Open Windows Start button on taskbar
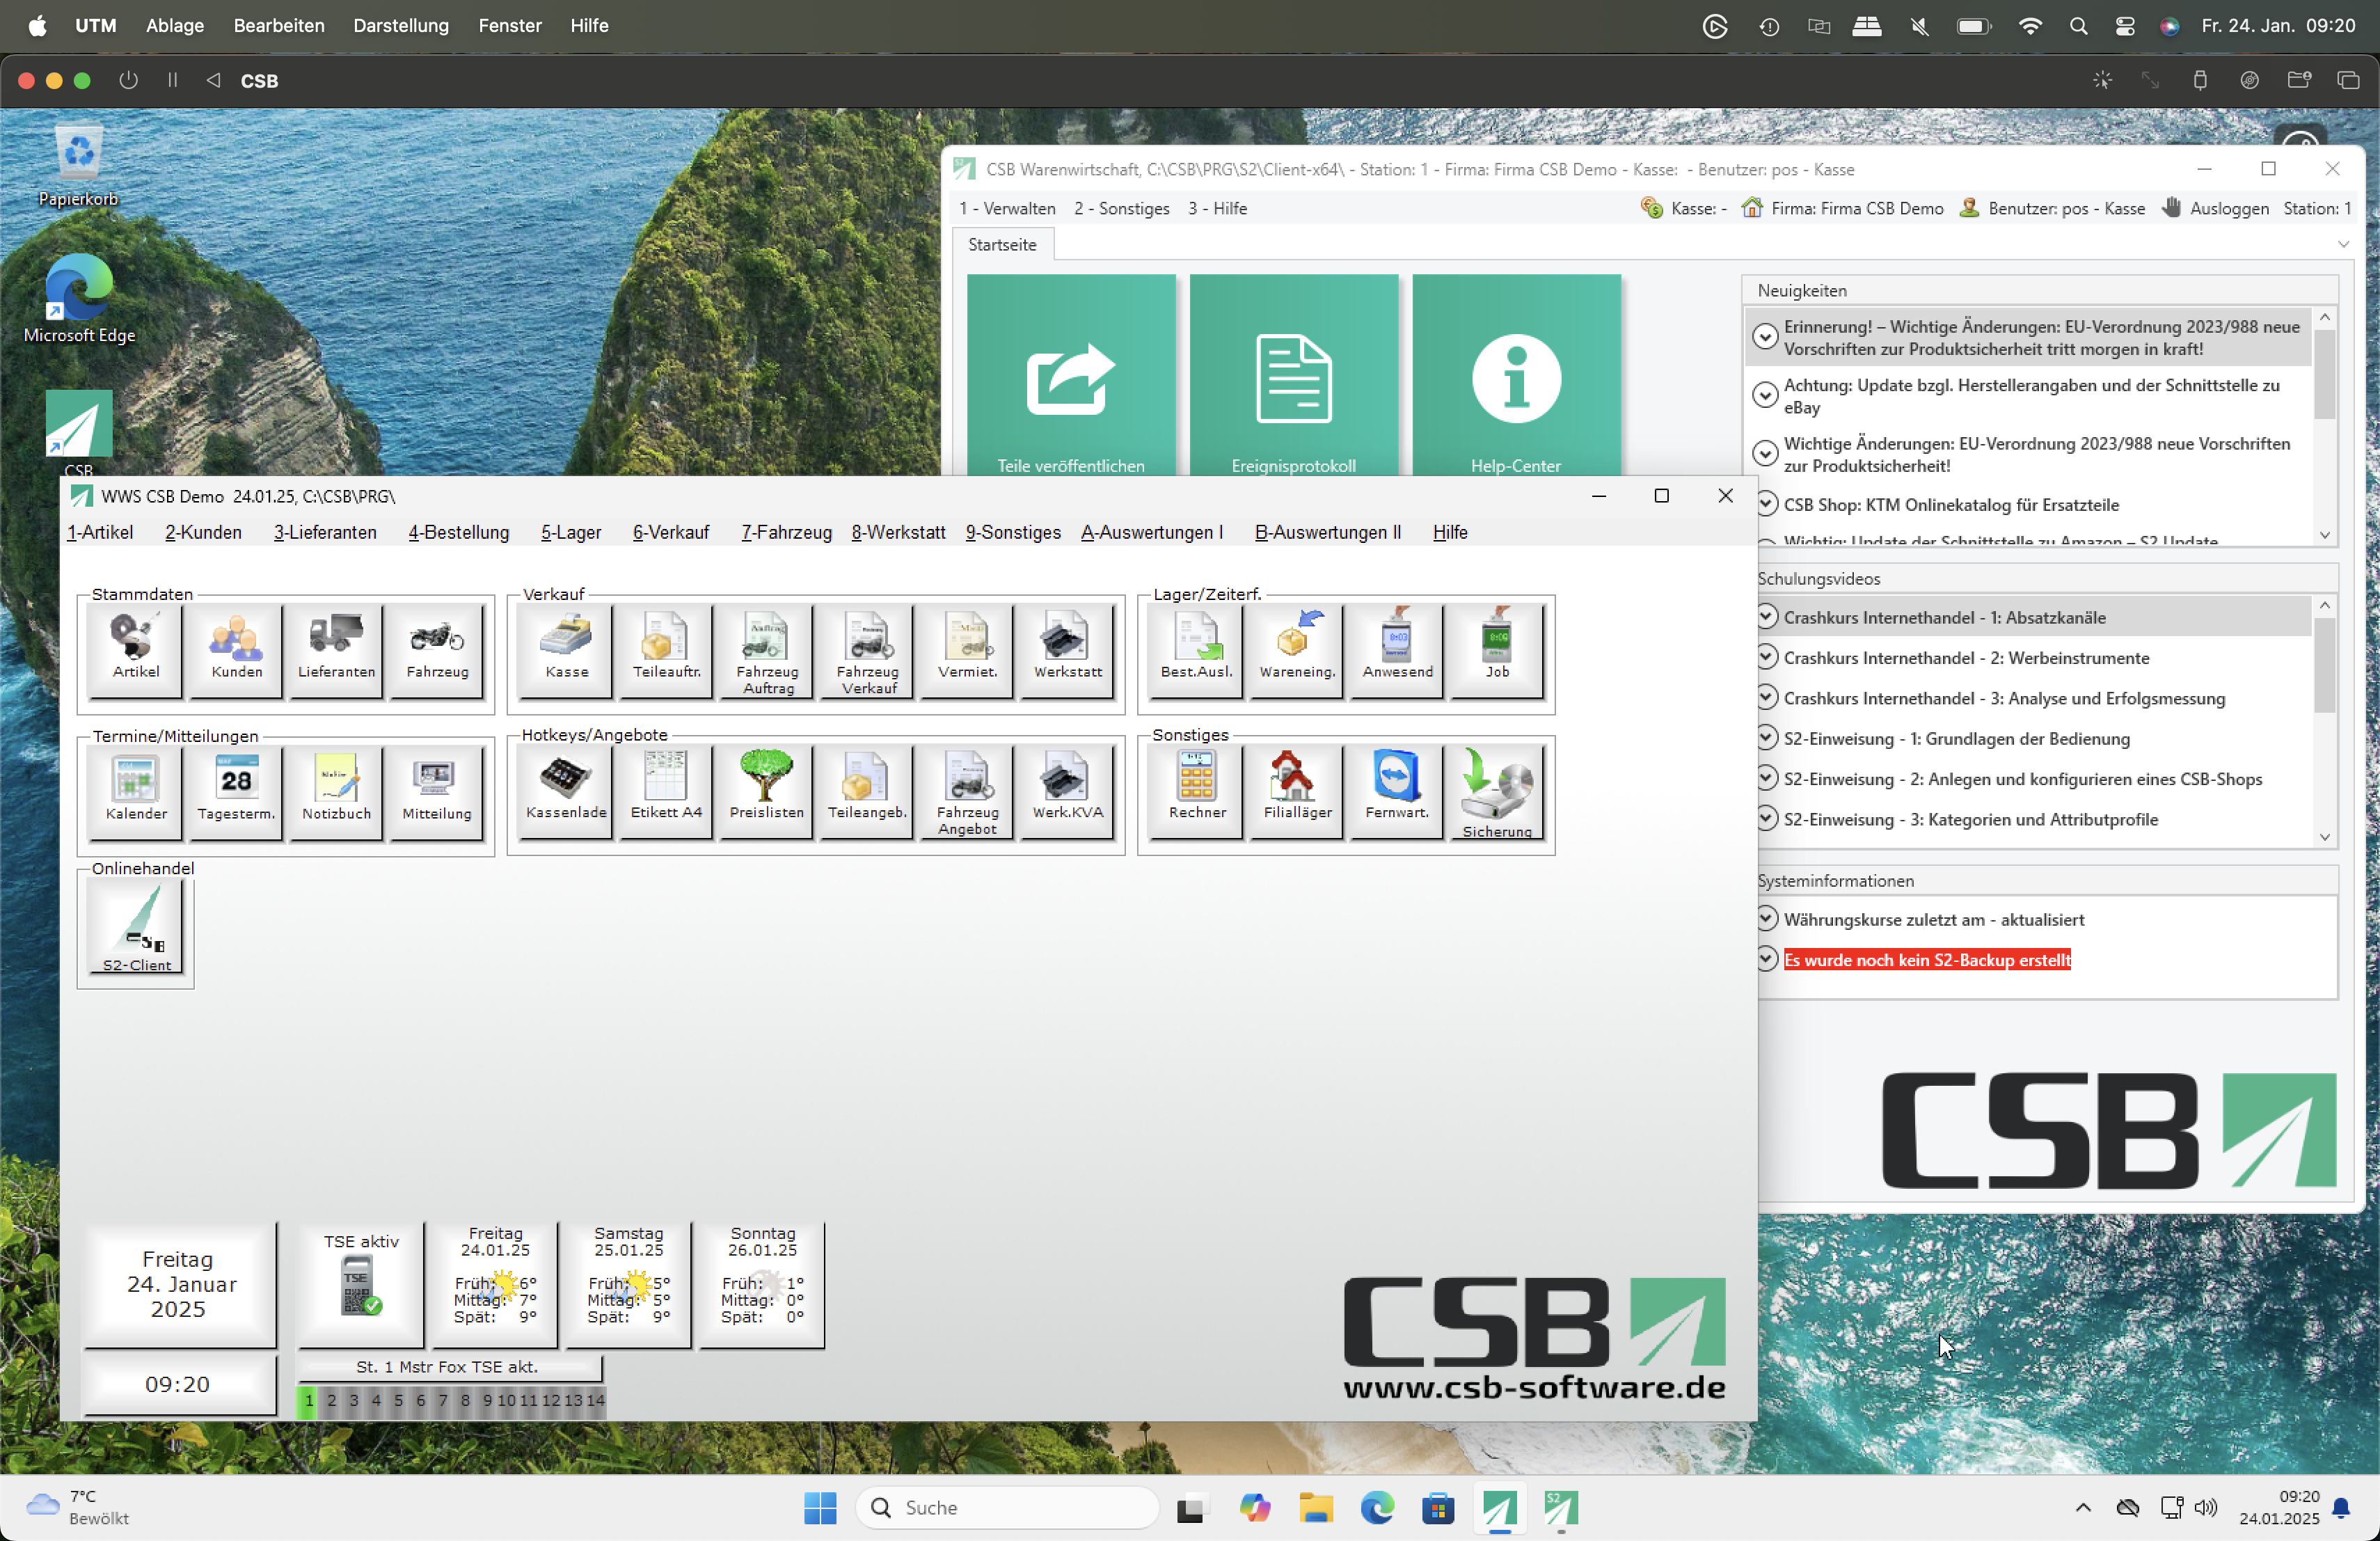Screen dimensions: 2380x1541 coord(820,1507)
